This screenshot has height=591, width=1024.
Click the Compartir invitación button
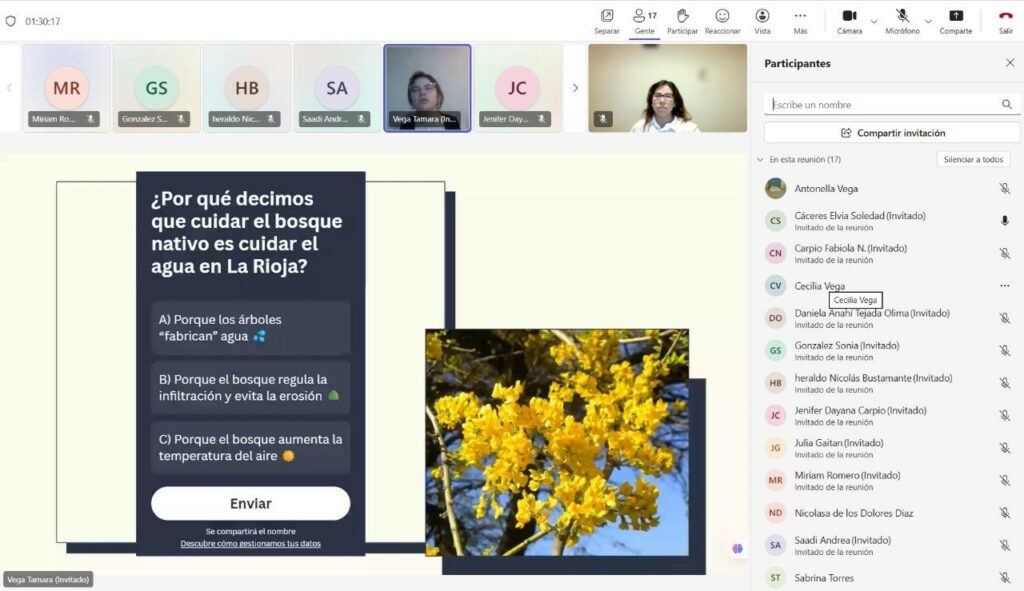tap(892, 133)
